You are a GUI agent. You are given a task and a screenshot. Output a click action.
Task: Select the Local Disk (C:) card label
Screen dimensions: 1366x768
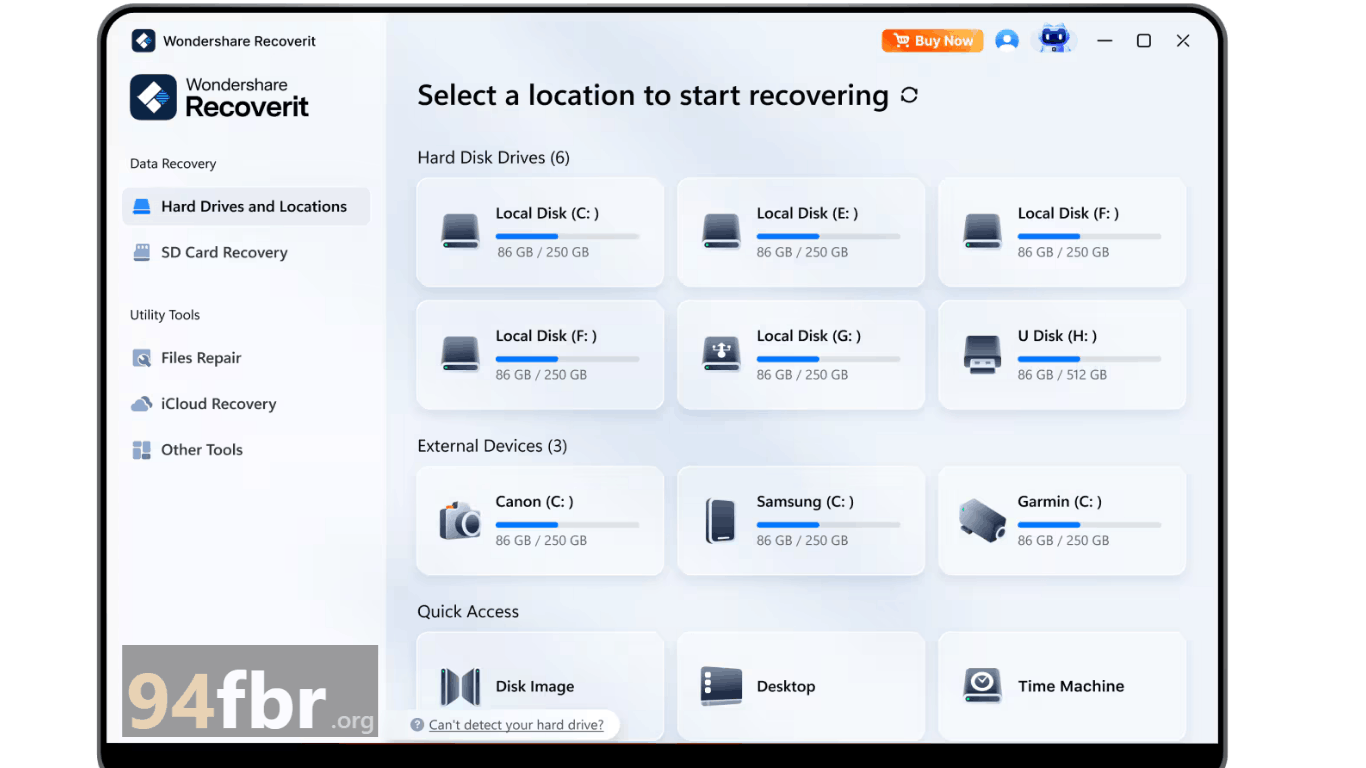pyautogui.click(x=547, y=213)
